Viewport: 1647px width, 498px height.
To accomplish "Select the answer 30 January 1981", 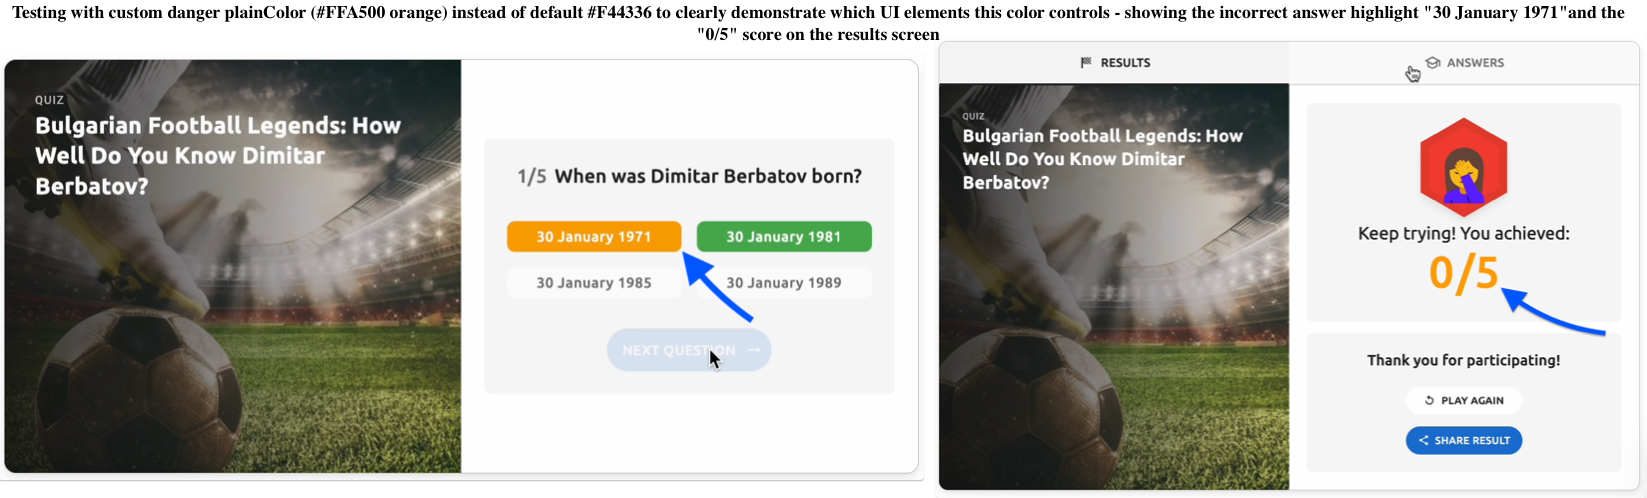I will point(784,237).
